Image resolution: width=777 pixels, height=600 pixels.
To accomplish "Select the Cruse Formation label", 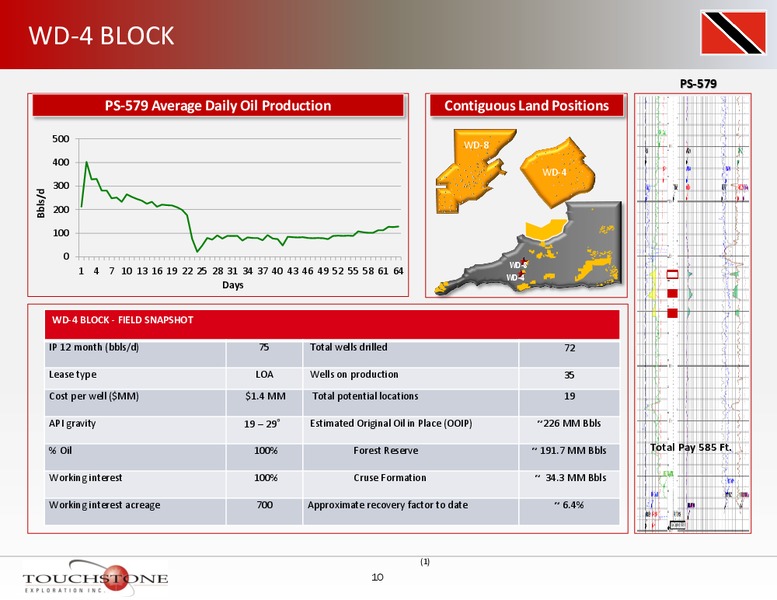I will [x=389, y=478].
